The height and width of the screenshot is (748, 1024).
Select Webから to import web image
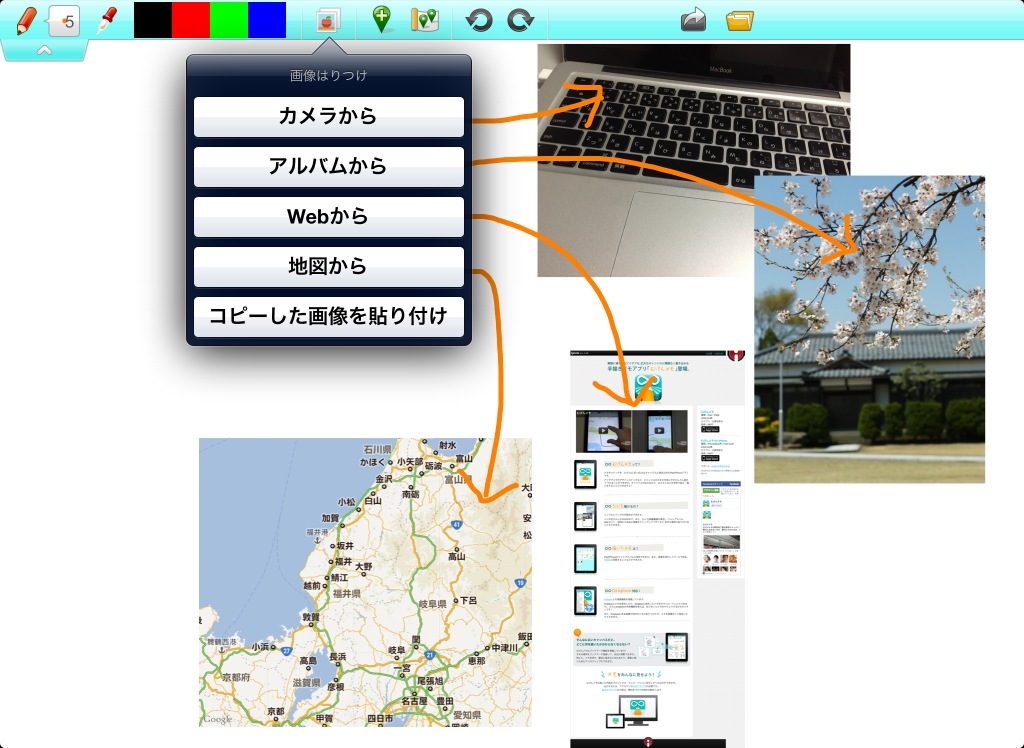[x=328, y=216]
